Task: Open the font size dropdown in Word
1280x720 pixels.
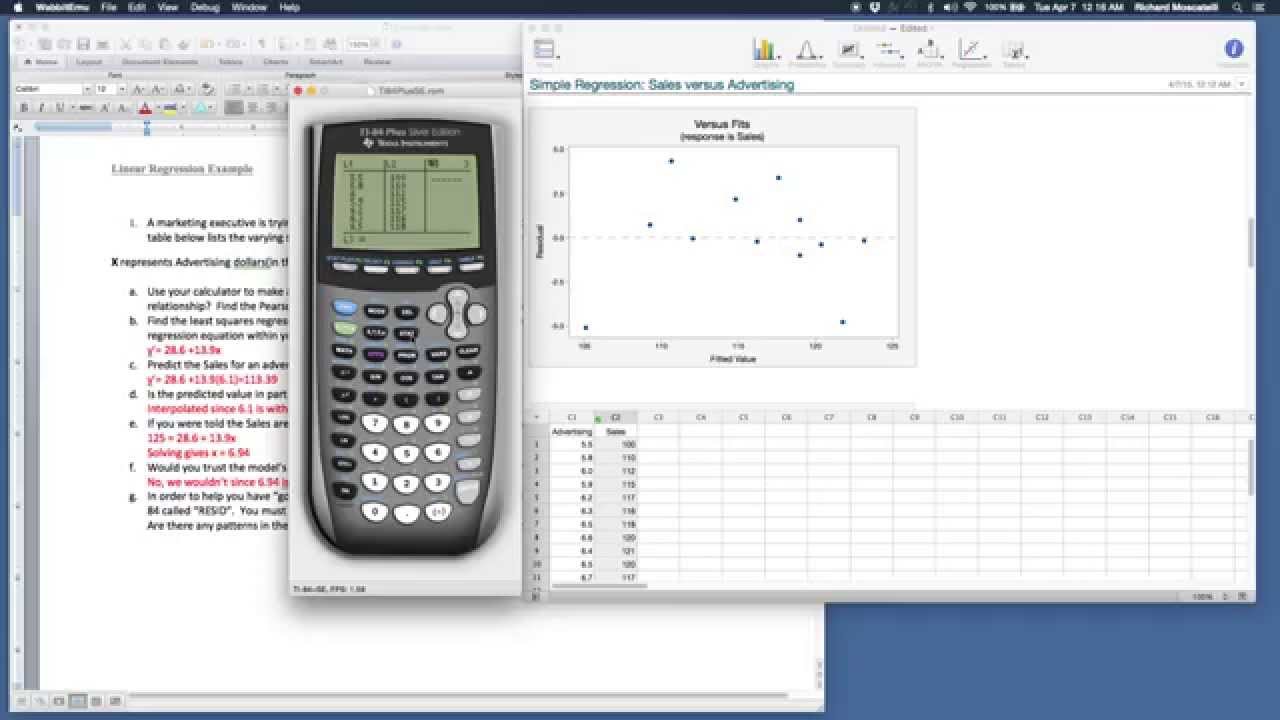Action: pyautogui.click(x=122, y=90)
